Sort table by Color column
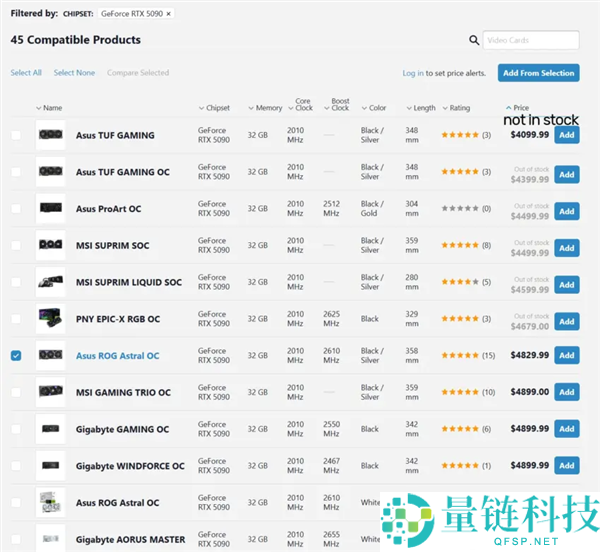Viewport: 600px width, 552px height. (x=374, y=108)
